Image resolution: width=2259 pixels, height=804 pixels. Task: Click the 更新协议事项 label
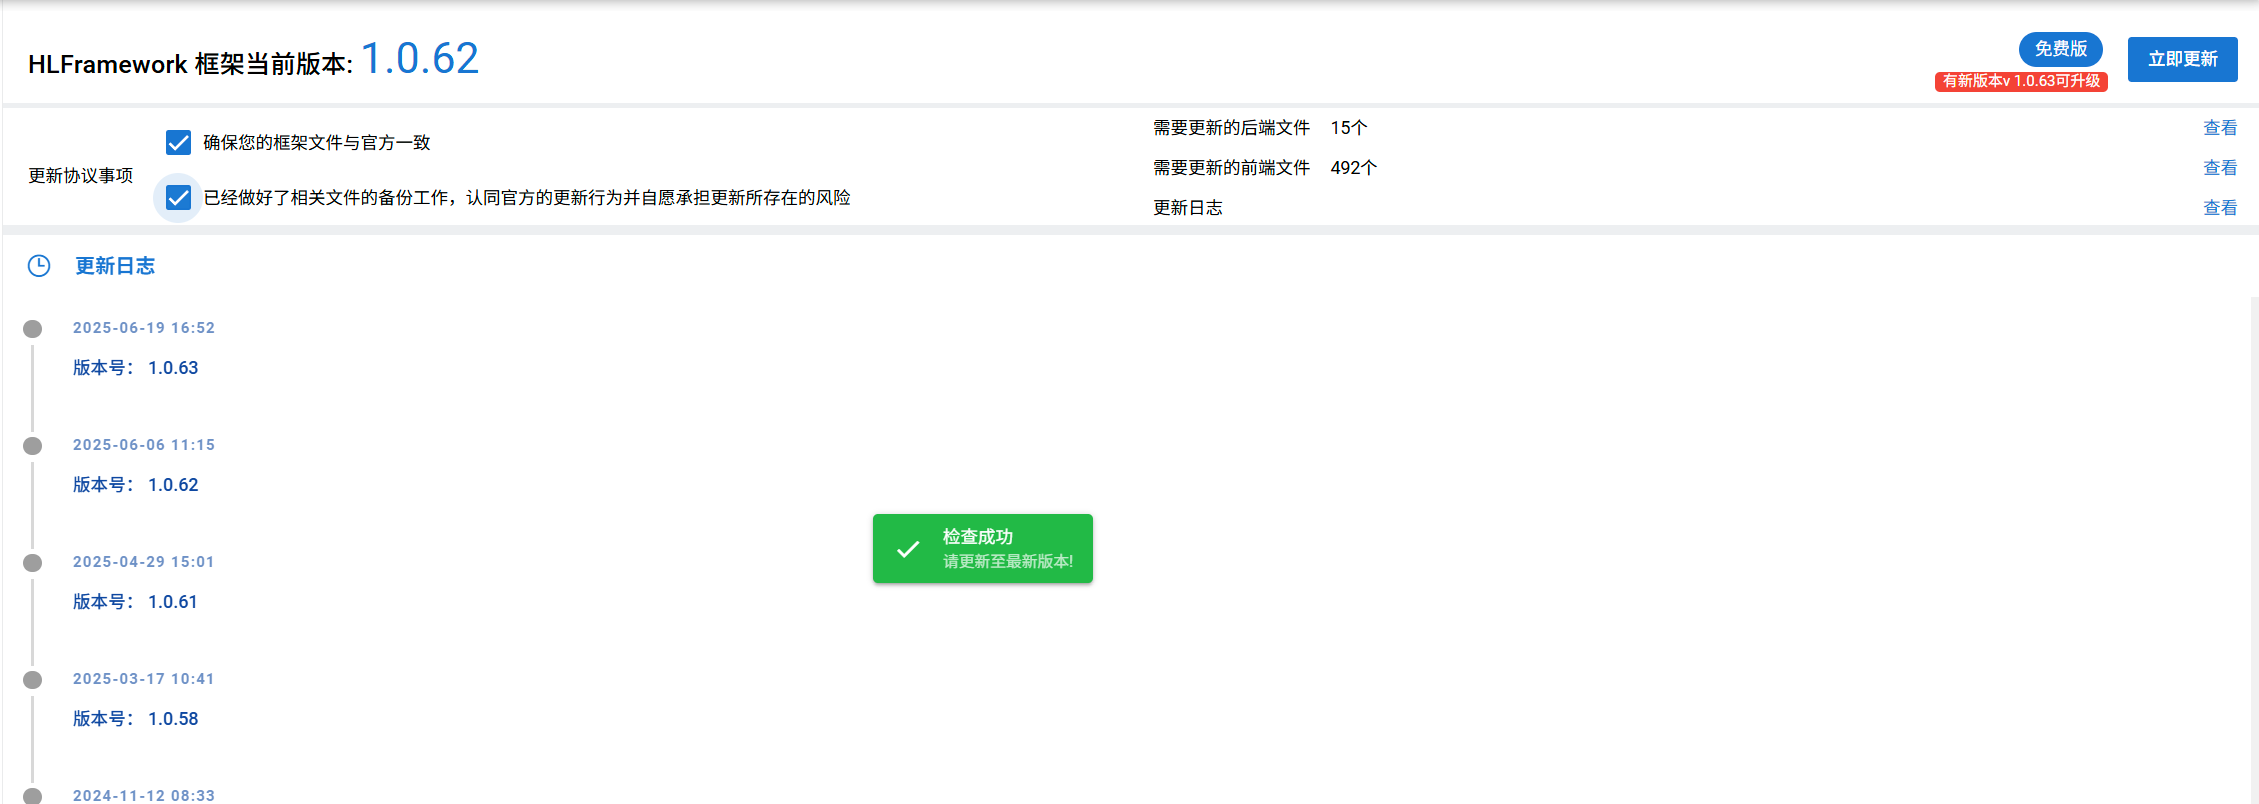coord(81,176)
